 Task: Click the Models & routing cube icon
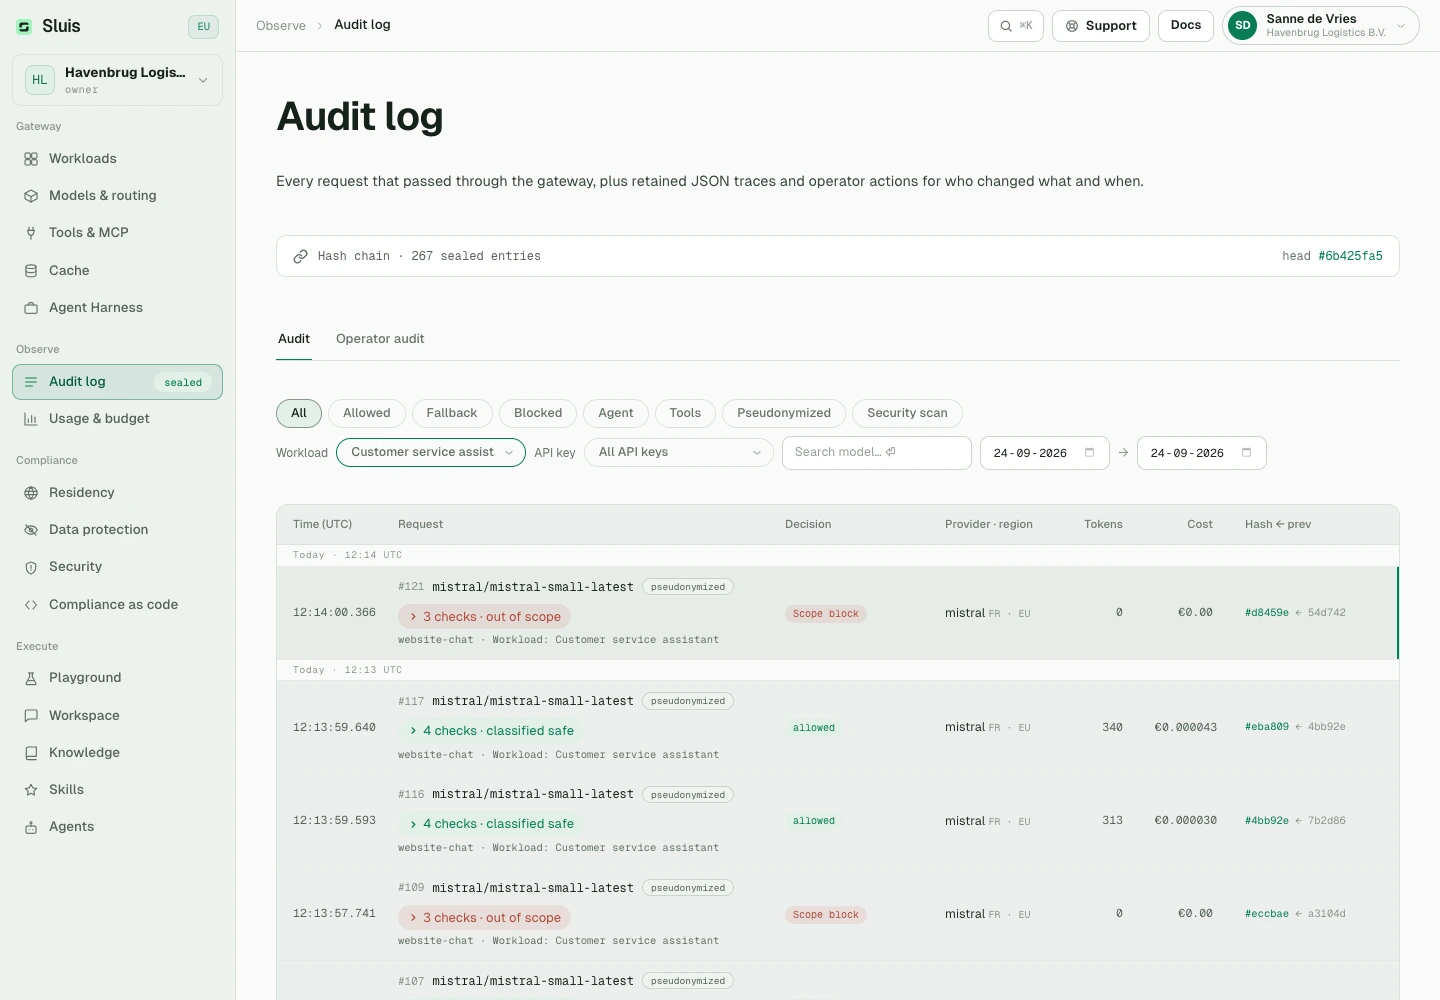(x=31, y=196)
